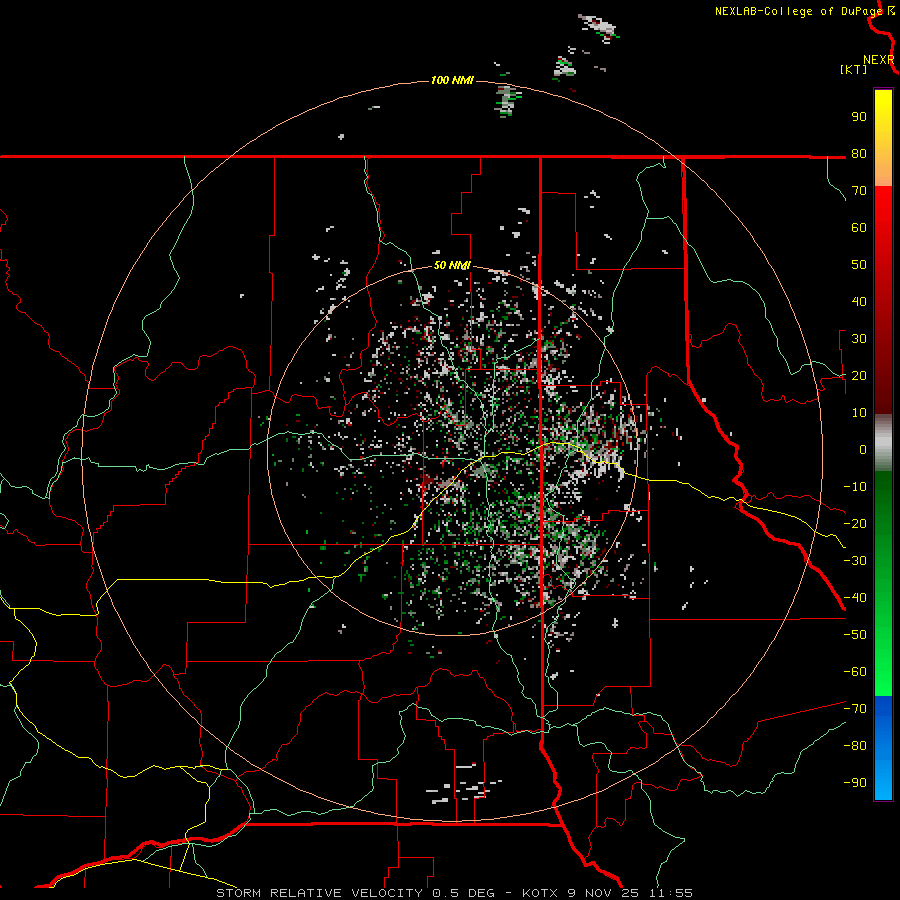Click the positive 40 legend label
Screen dimensions: 900x900
[x=859, y=301]
